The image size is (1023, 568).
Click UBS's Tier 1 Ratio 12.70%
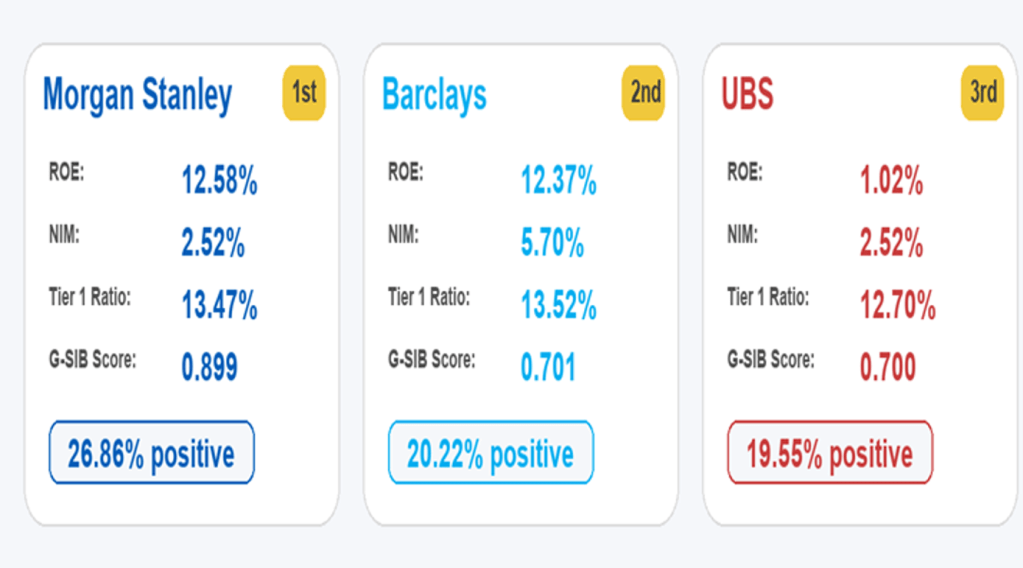[897, 305]
